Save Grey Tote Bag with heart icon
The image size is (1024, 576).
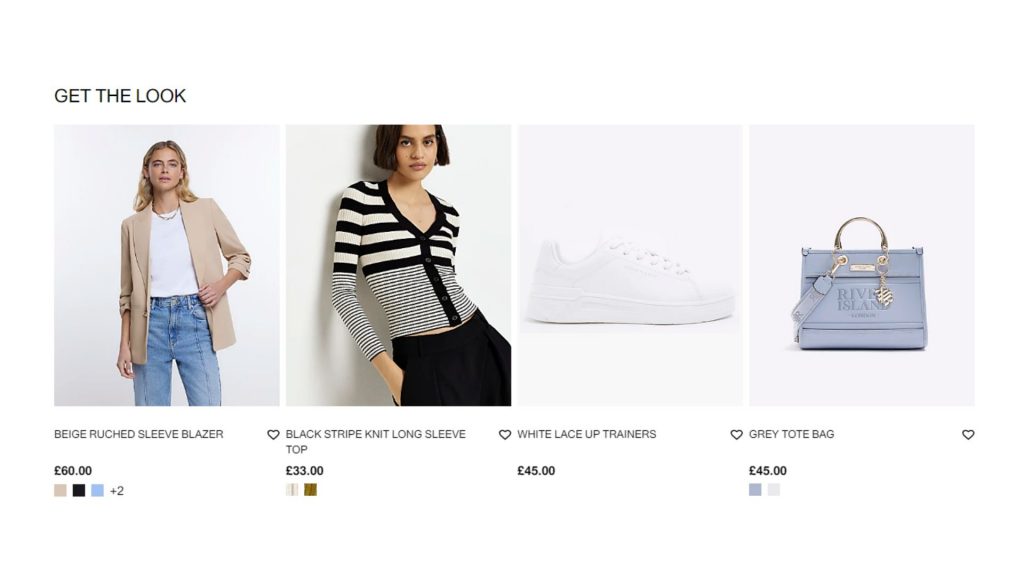pos(968,435)
